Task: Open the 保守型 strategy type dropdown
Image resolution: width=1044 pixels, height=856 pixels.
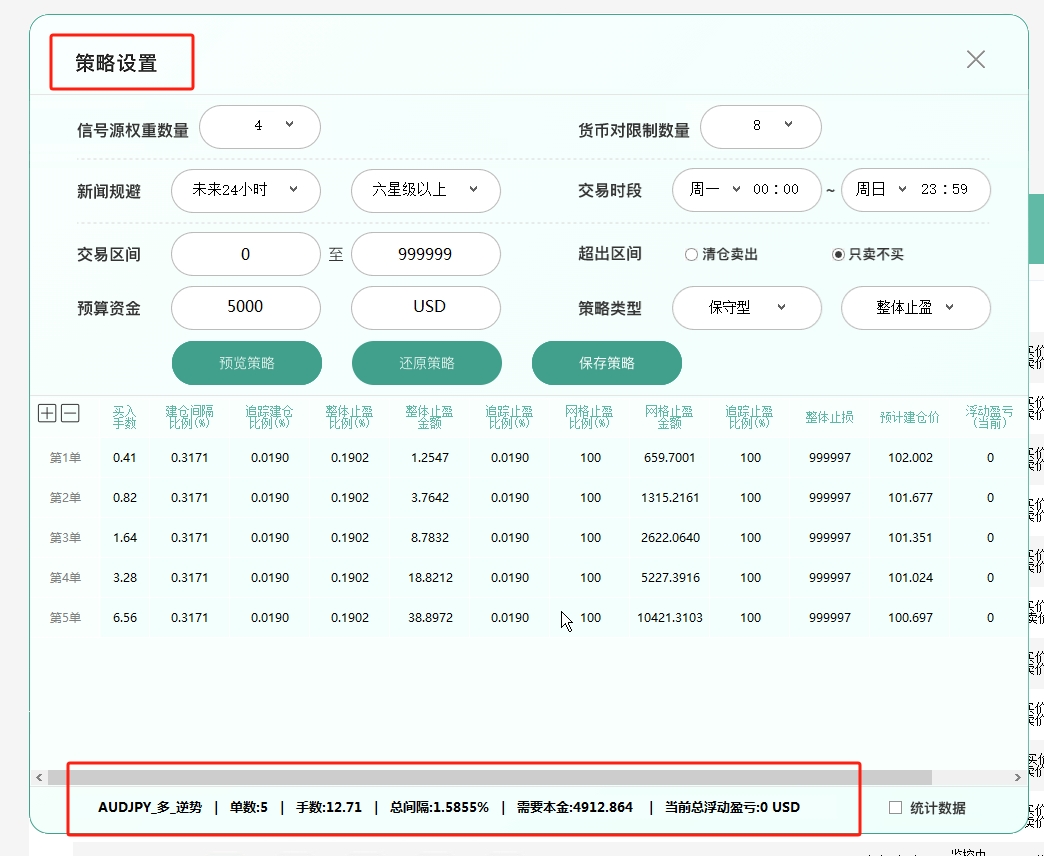Action: tap(746, 308)
